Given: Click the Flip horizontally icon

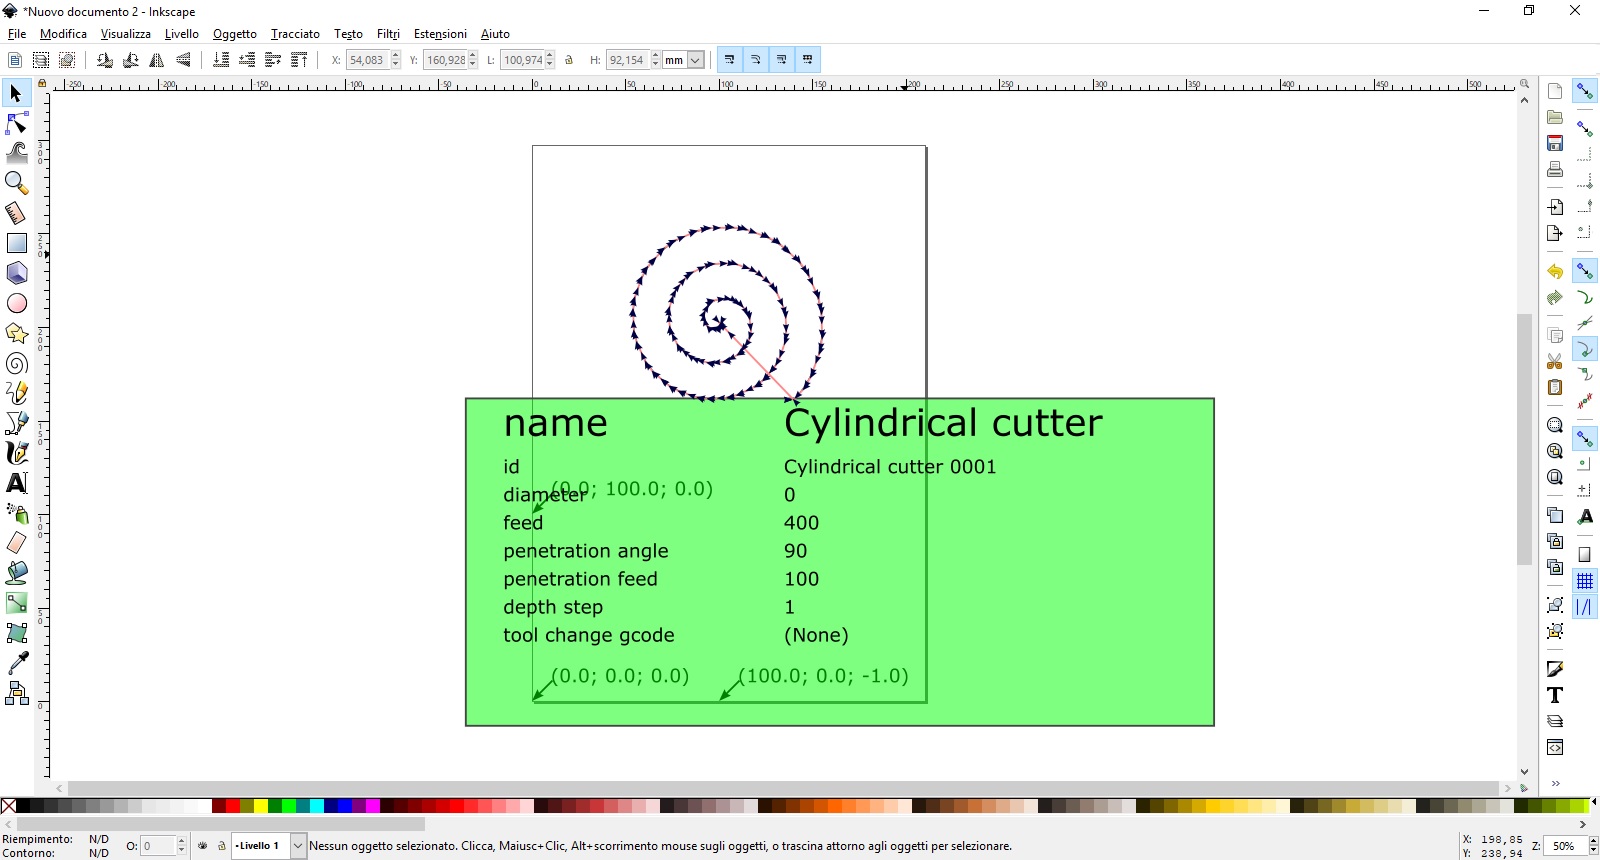Looking at the screenshot, I should [157, 60].
